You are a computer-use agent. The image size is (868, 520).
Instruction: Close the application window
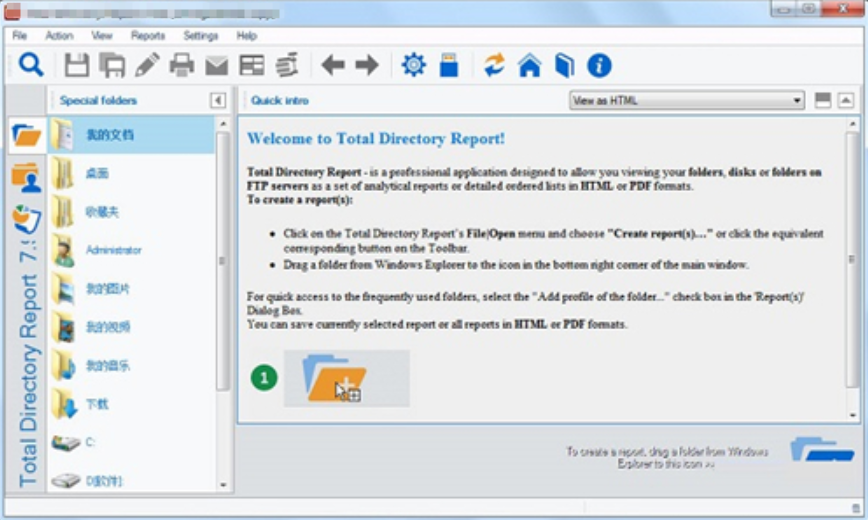coord(843,9)
